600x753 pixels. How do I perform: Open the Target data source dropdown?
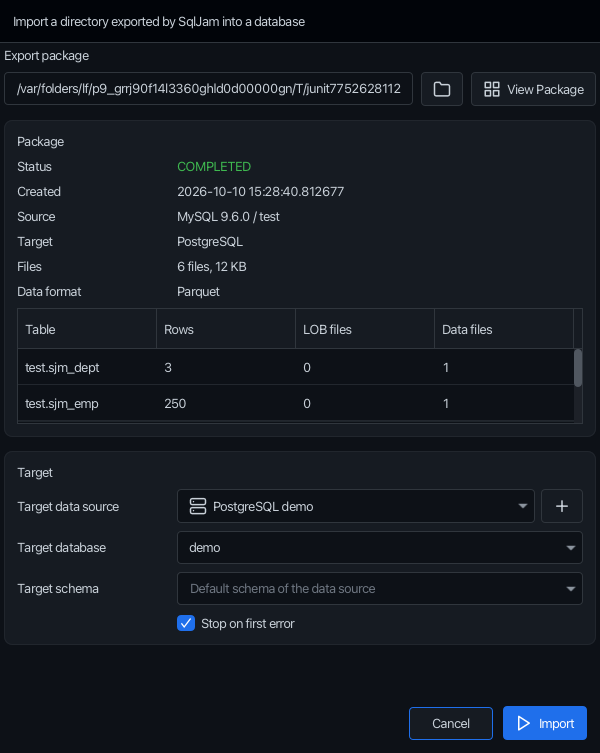tap(355, 506)
